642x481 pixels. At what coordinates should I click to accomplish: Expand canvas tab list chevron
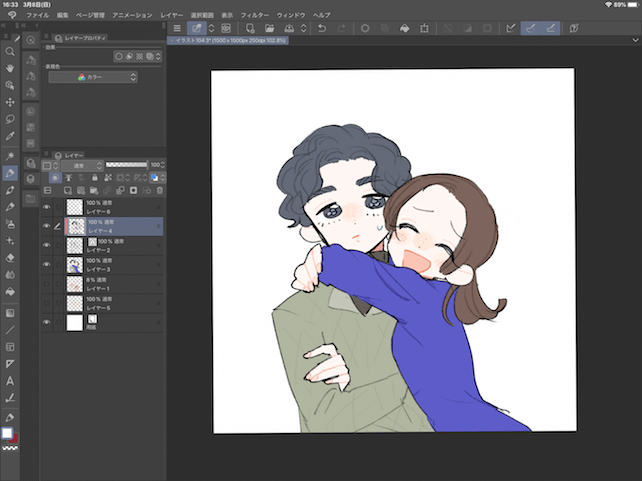click(635, 40)
